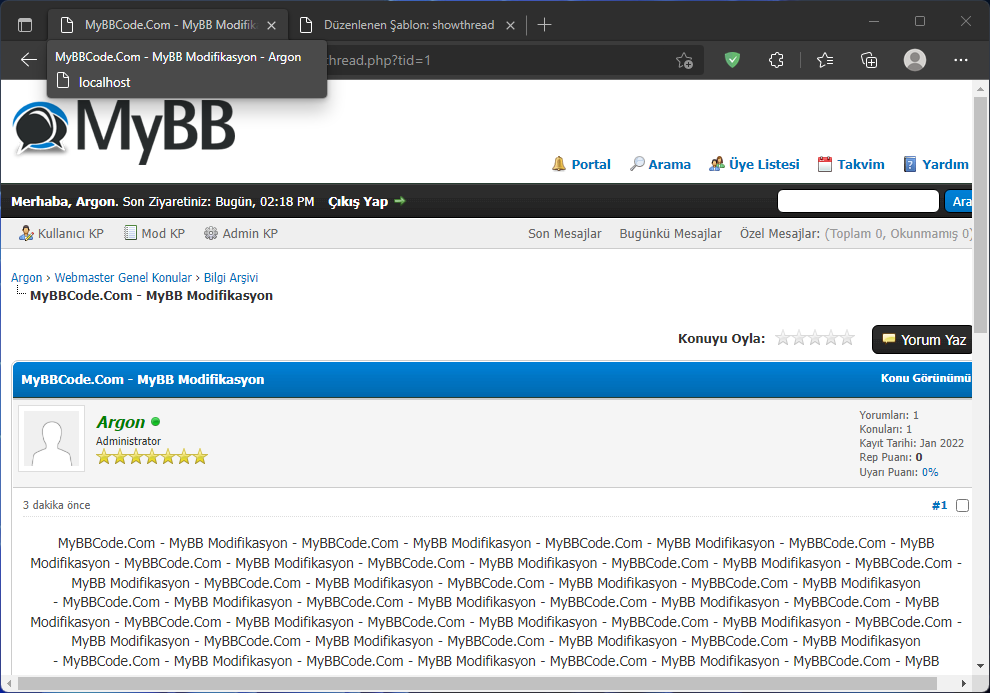Click the Yorum Yaz reply button
Viewport: 990px width, 693px height.
click(x=922, y=340)
